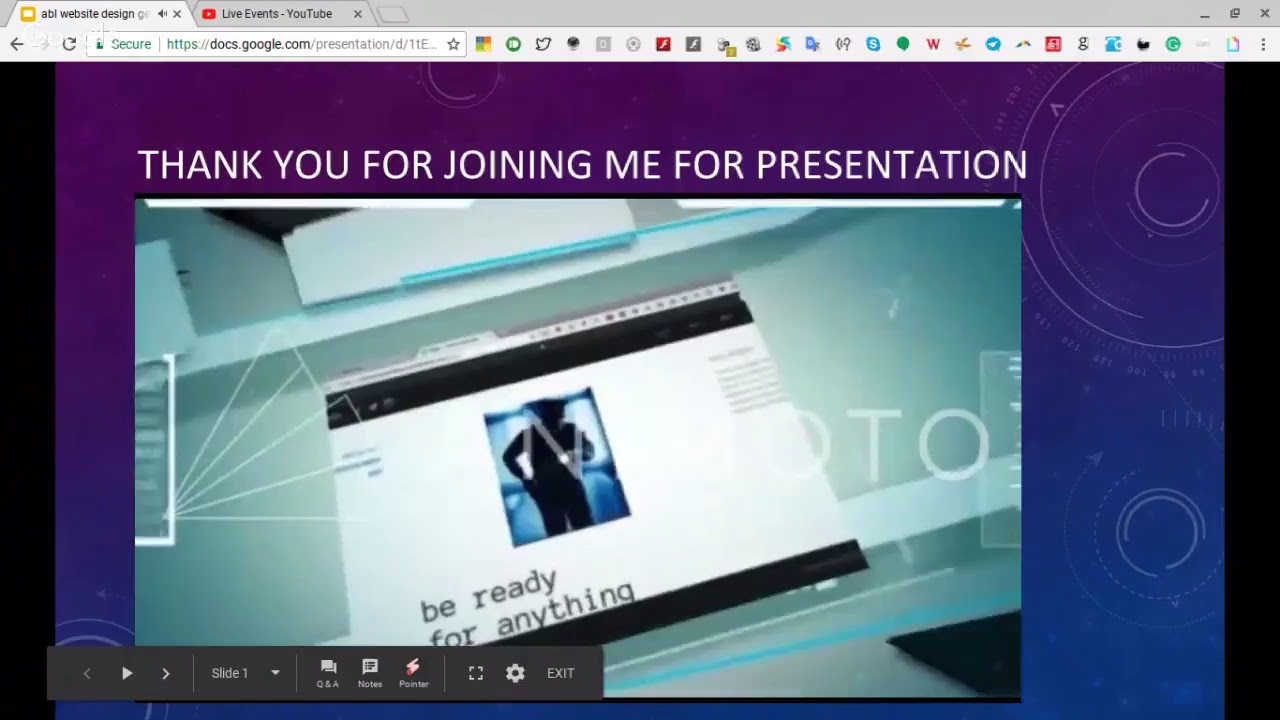This screenshot has height=720, width=1280.
Task: Bookmark this page with star icon
Action: pos(453,44)
